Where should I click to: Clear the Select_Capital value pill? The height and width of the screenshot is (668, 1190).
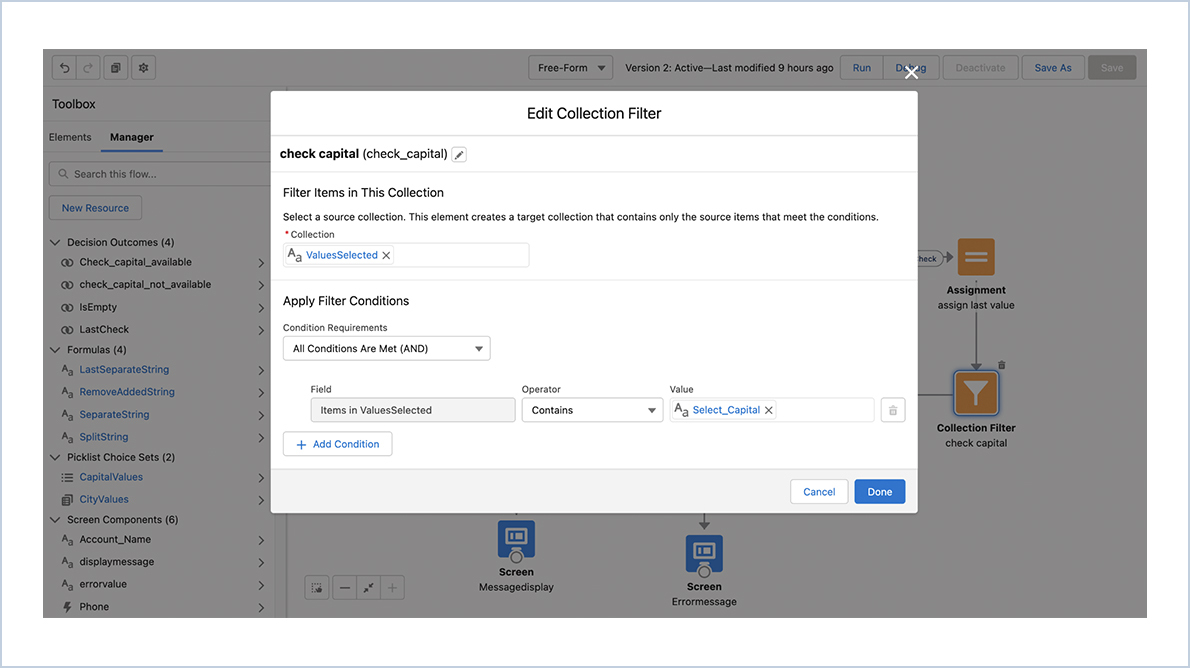[x=769, y=410]
